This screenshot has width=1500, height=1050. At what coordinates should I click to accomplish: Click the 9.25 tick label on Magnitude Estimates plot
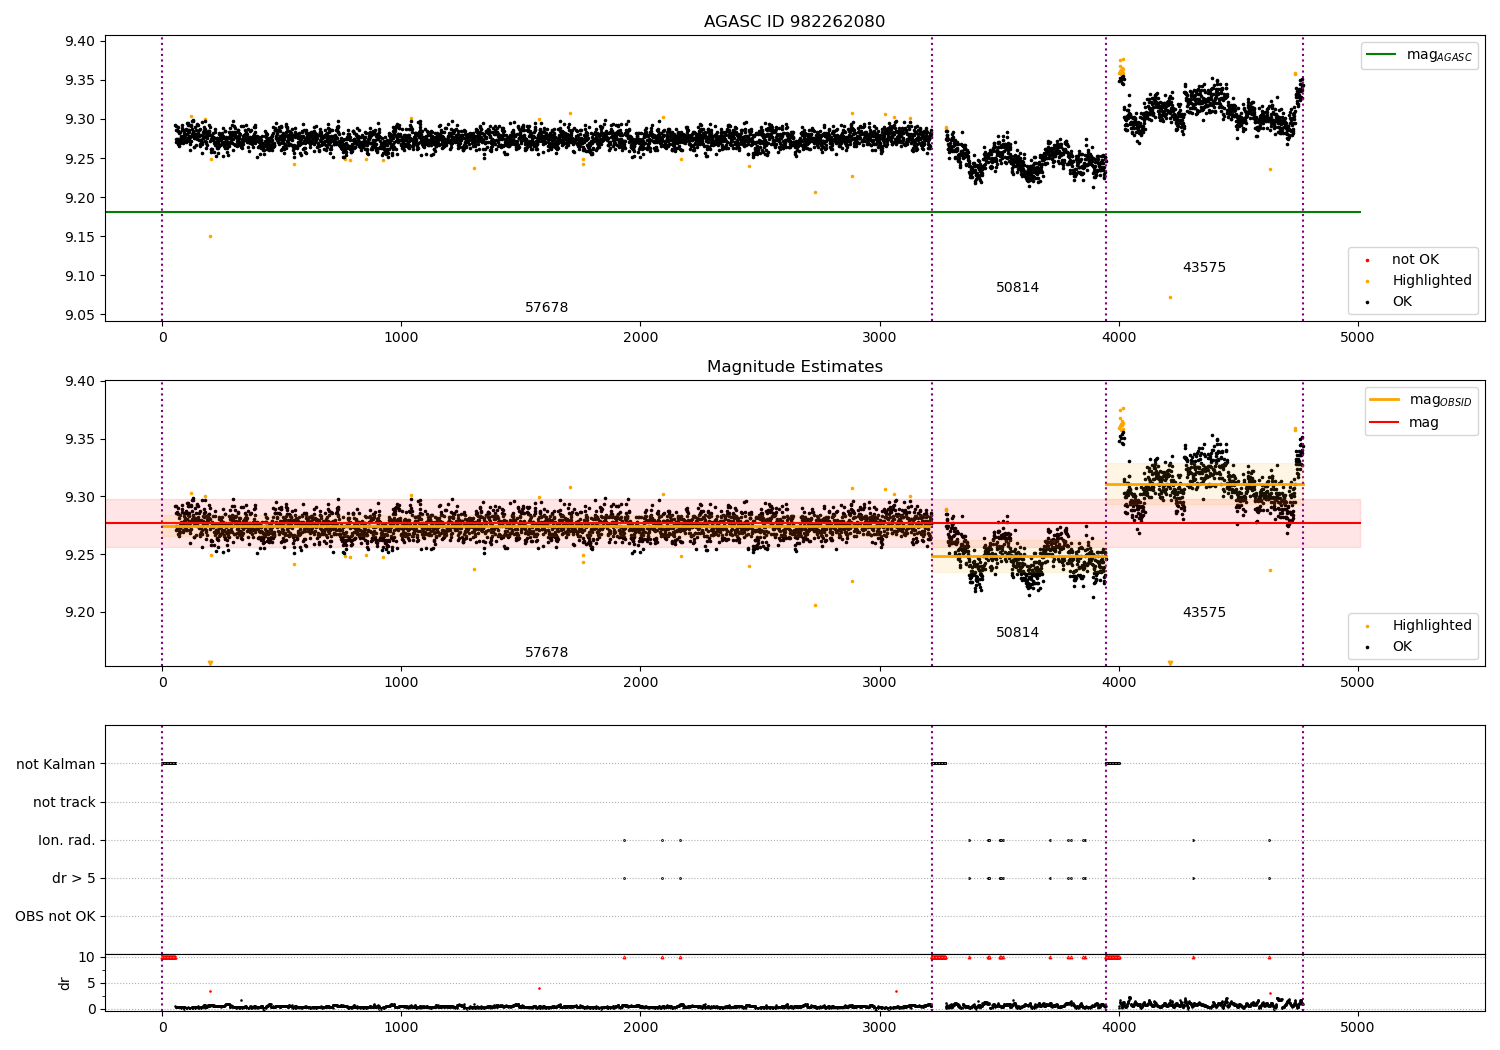[x=81, y=555]
